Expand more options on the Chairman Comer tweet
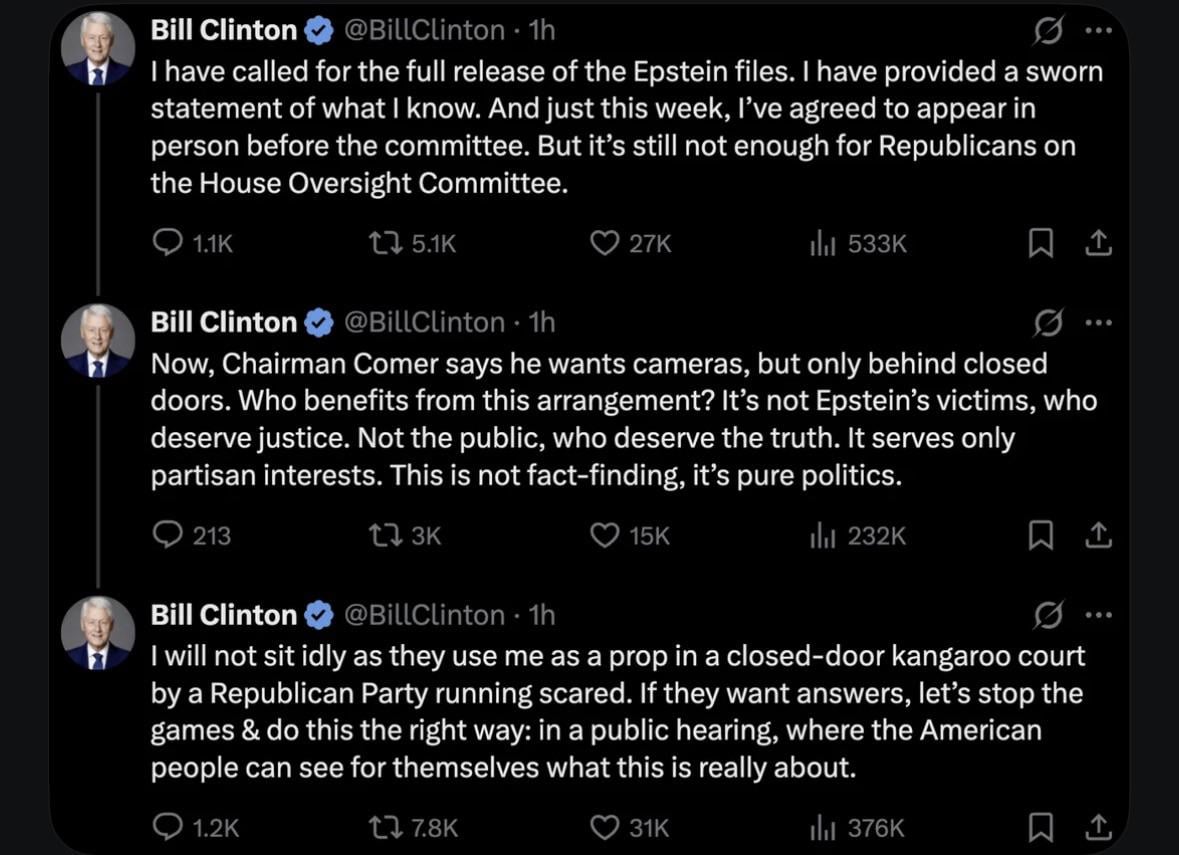Image resolution: width=1179 pixels, height=855 pixels. 1098,323
